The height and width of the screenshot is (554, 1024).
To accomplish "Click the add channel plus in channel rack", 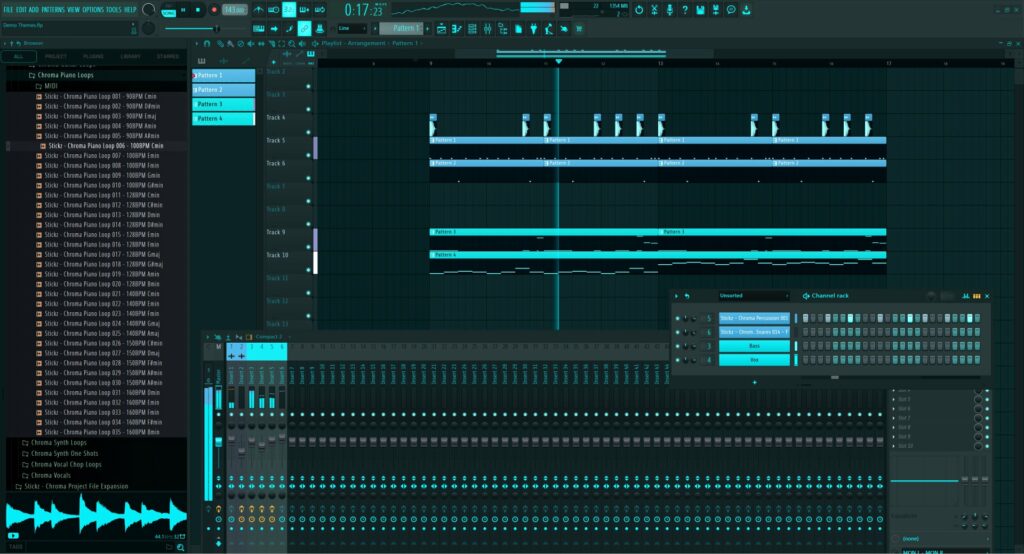I will pyautogui.click(x=754, y=382).
